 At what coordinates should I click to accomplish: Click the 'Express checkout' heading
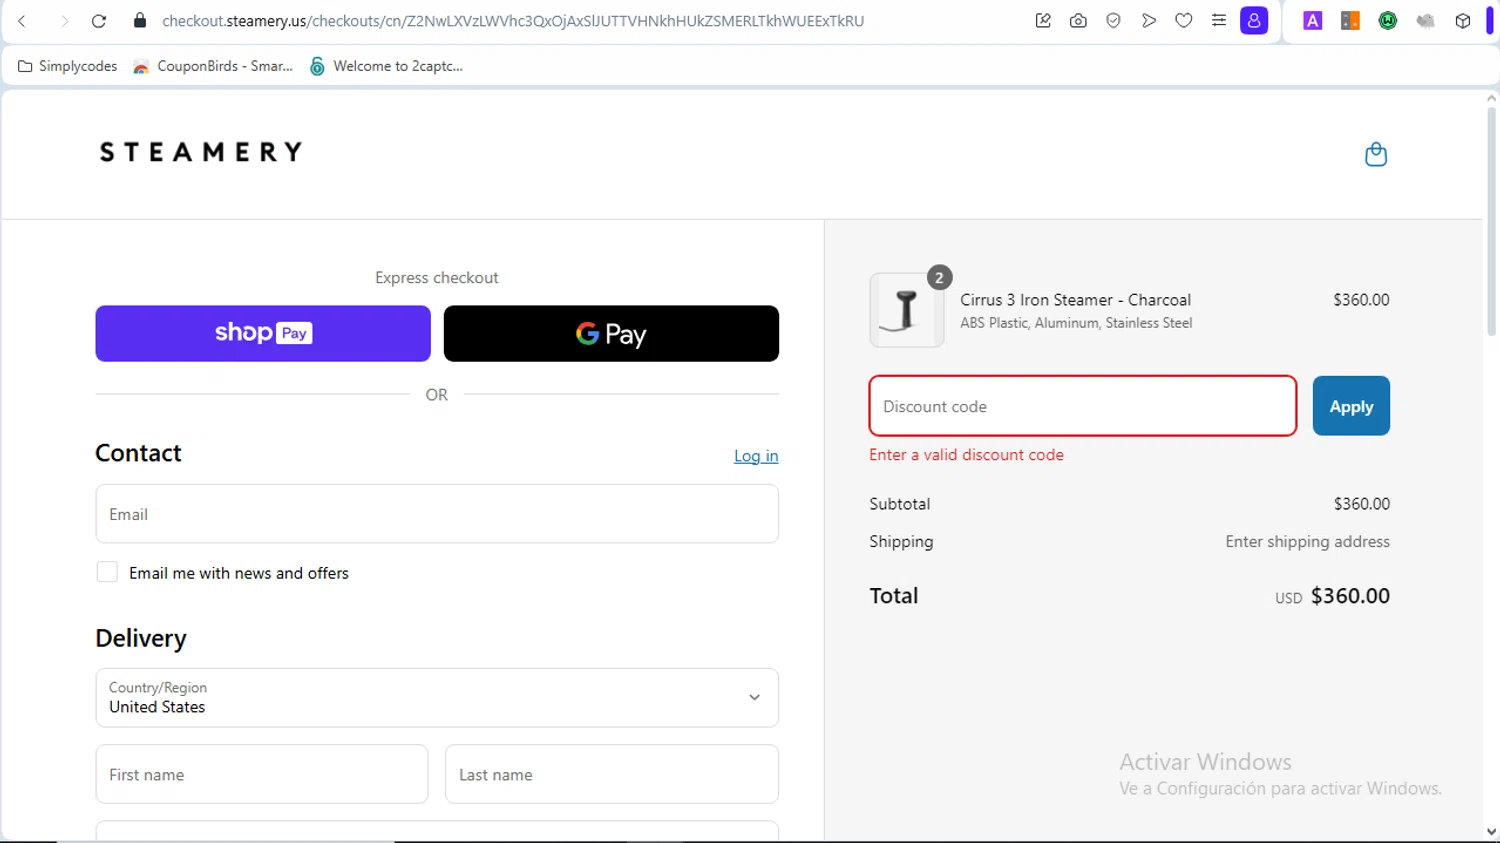tap(437, 278)
